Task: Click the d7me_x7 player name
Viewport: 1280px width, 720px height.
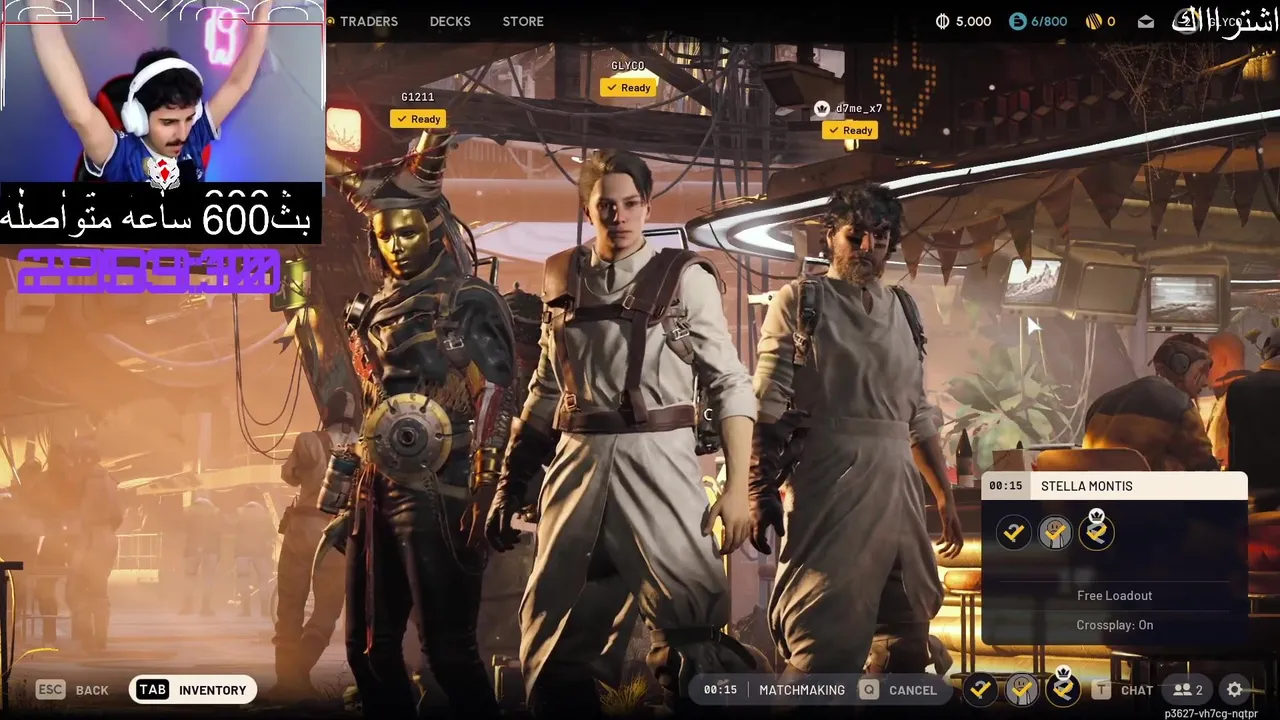Action: point(859,108)
